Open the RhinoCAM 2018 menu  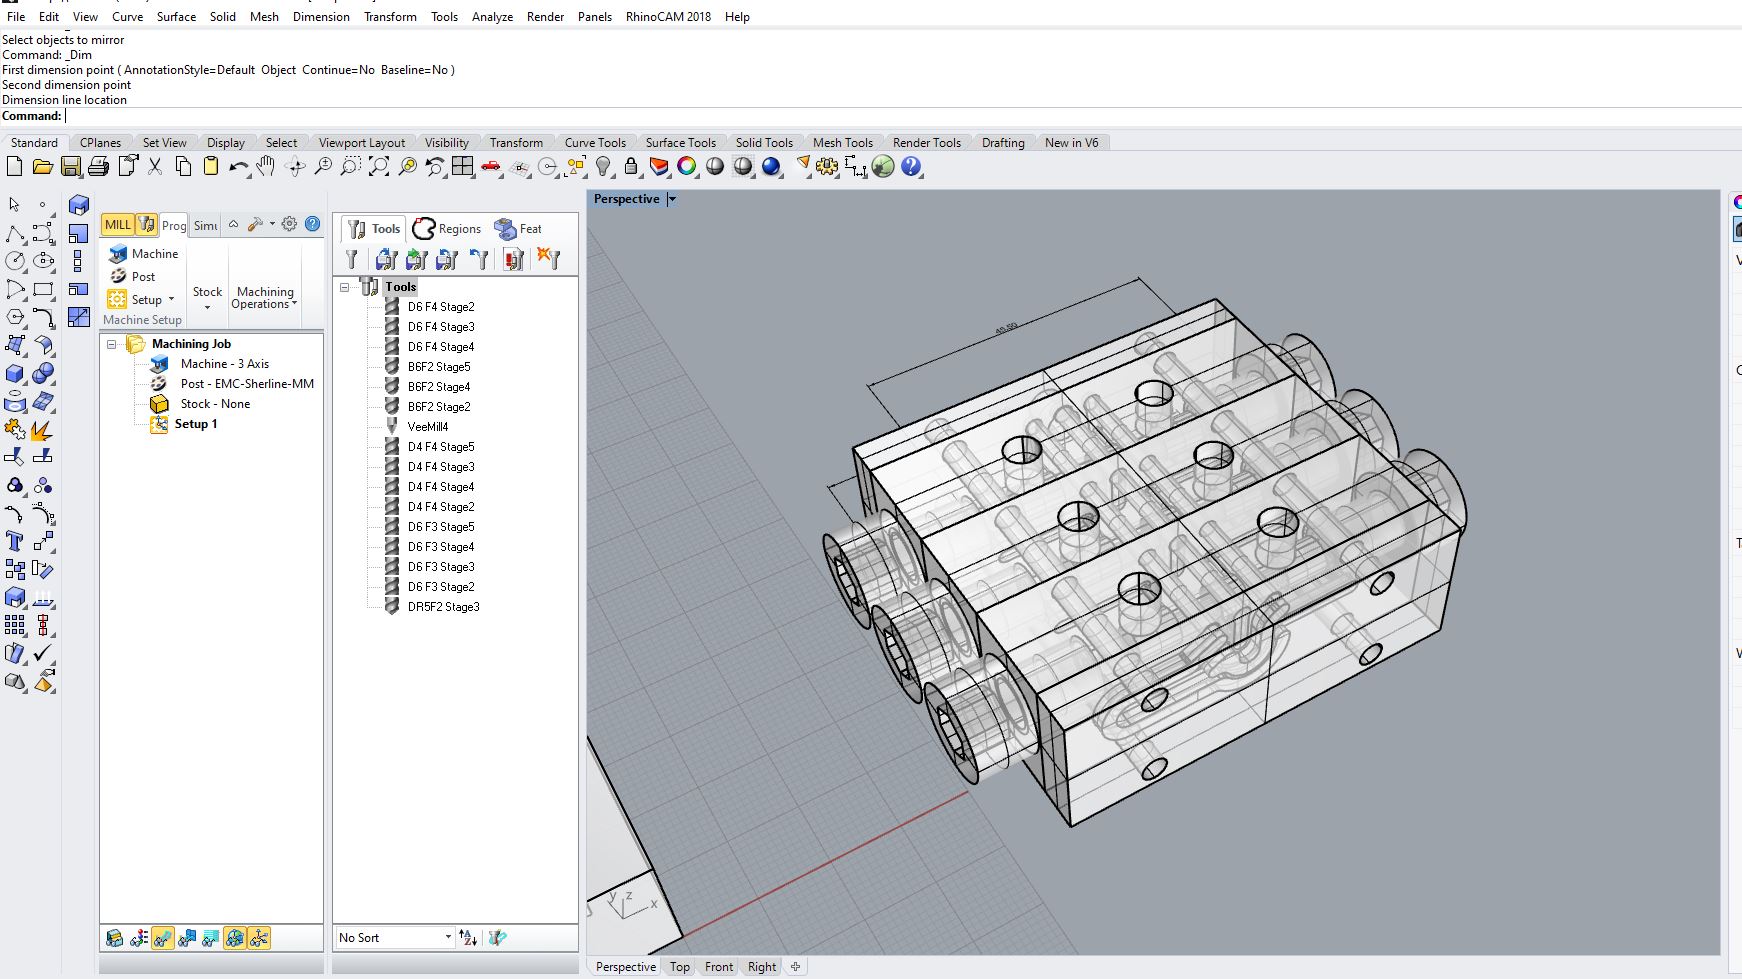pyautogui.click(x=667, y=17)
